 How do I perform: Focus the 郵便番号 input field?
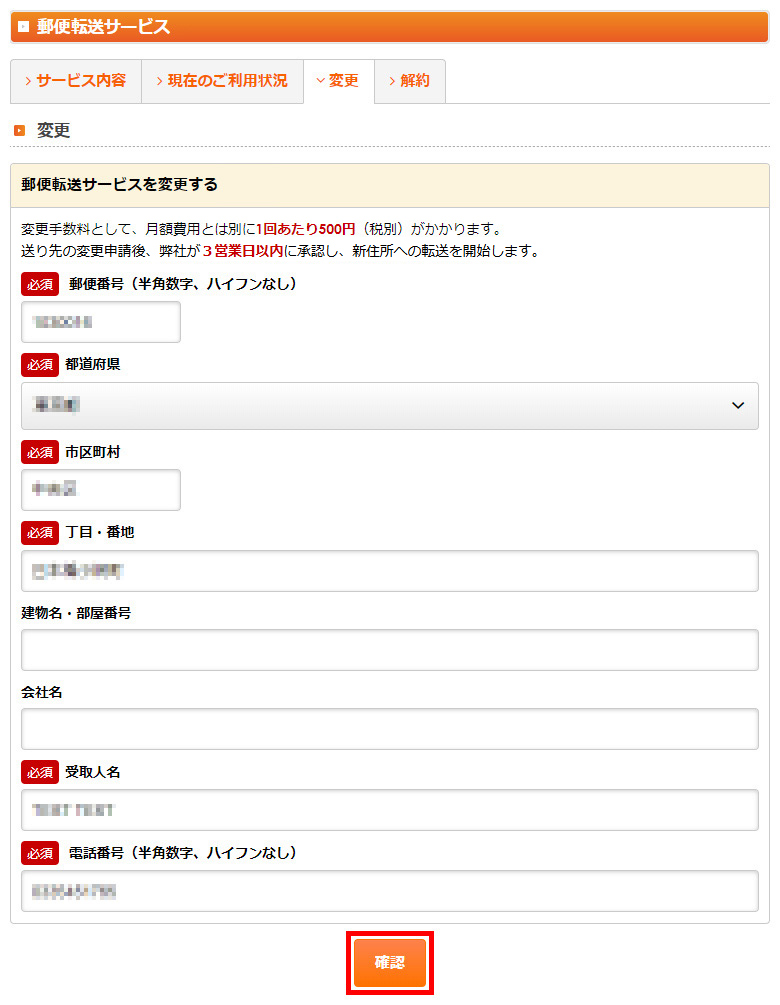tap(101, 322)
